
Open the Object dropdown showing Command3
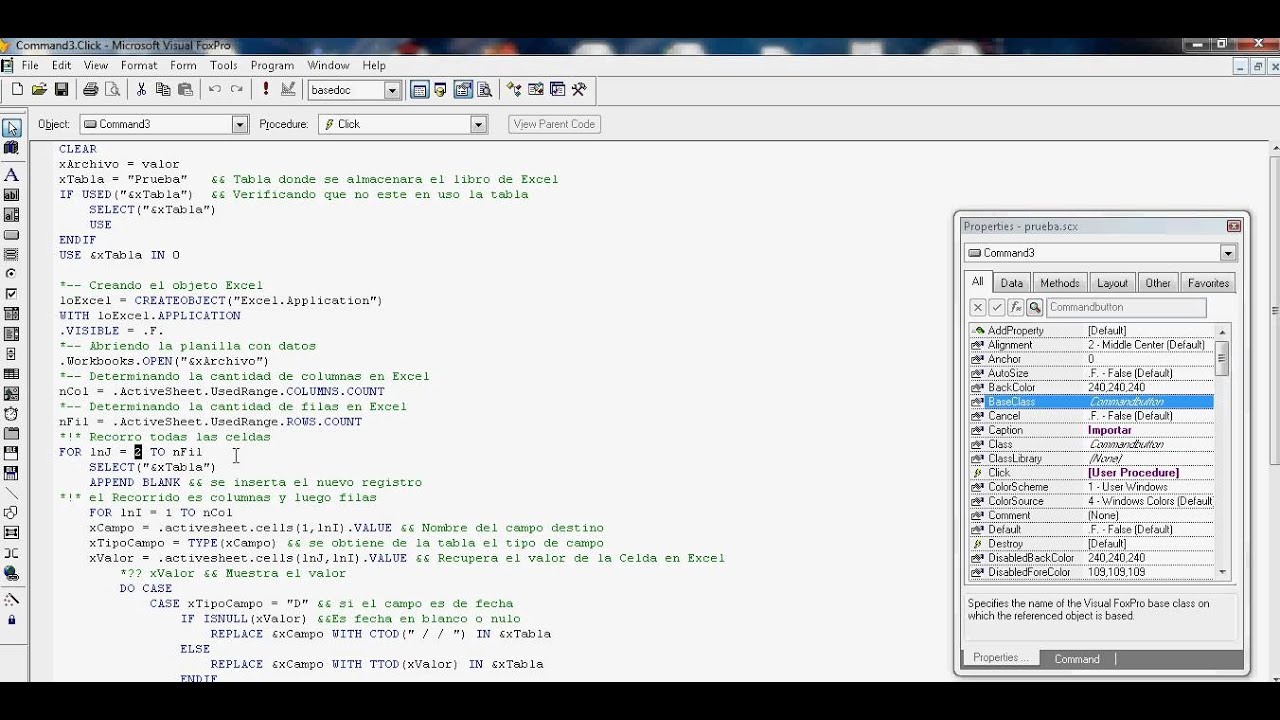[240, 124]
